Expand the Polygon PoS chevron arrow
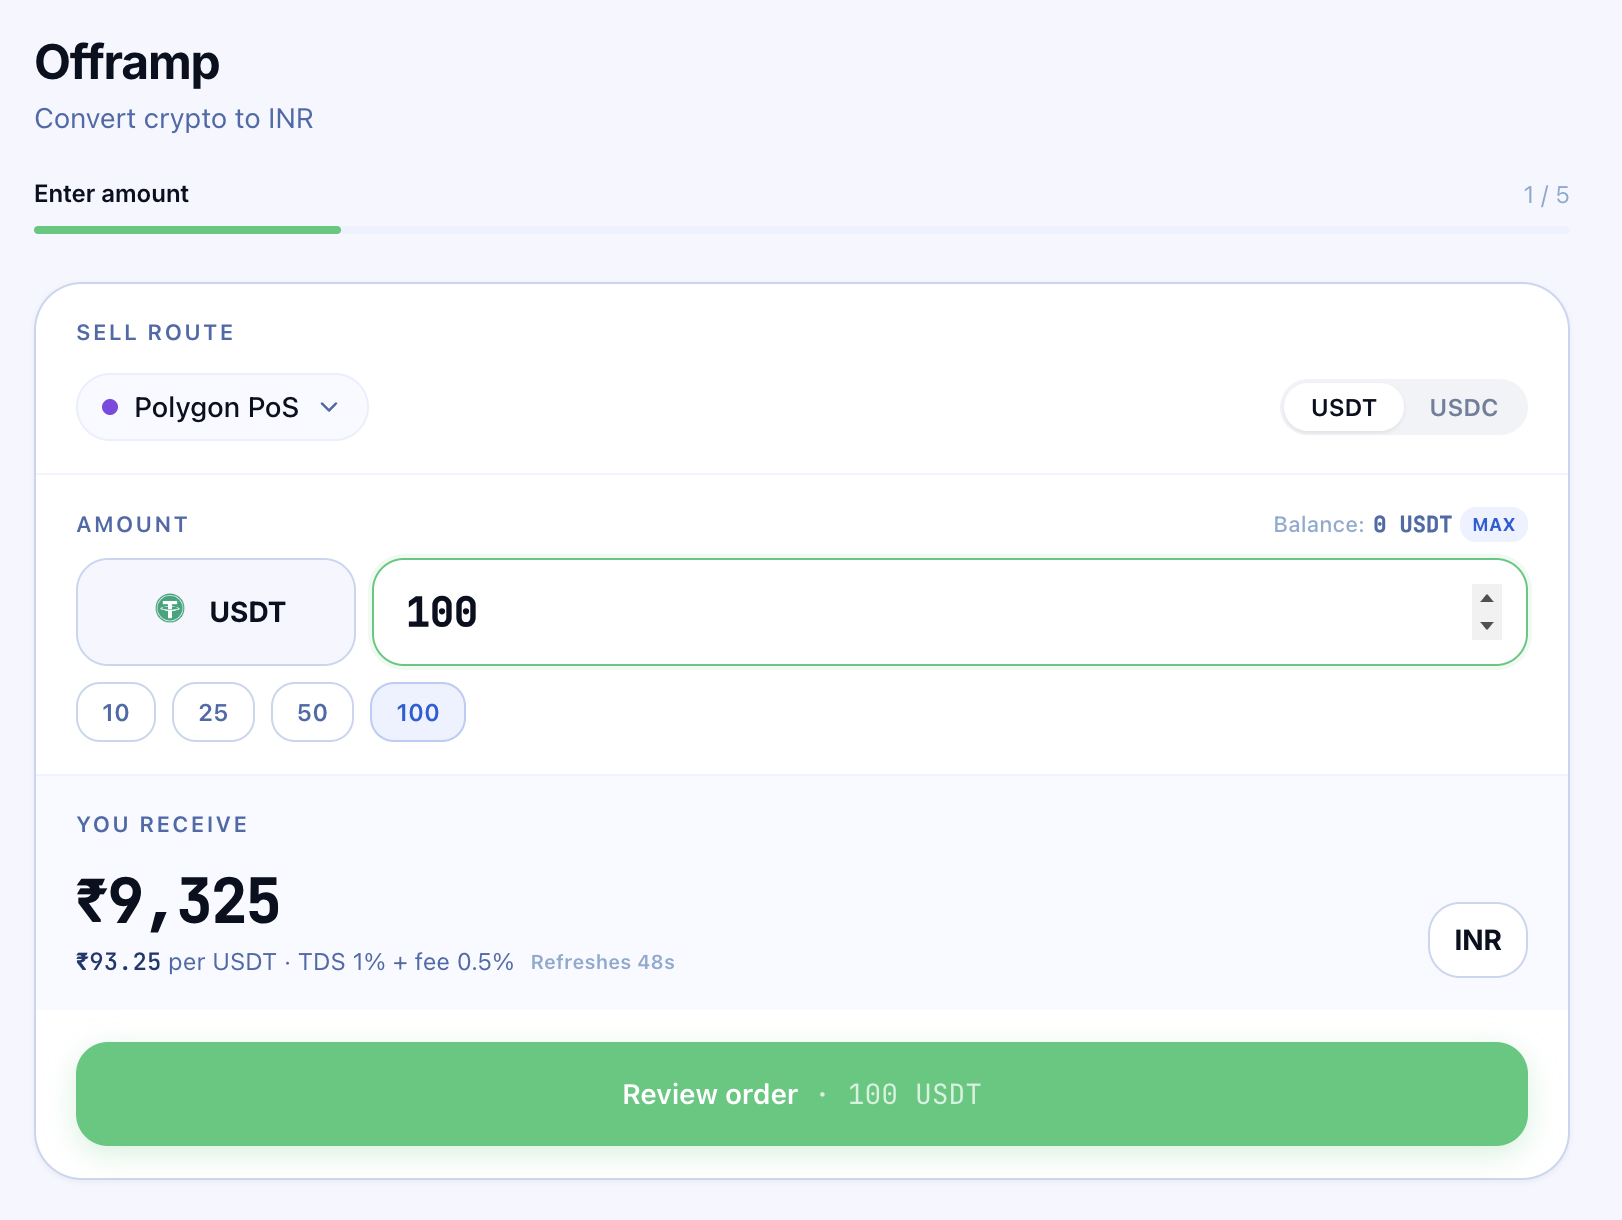 pos(329,407)
